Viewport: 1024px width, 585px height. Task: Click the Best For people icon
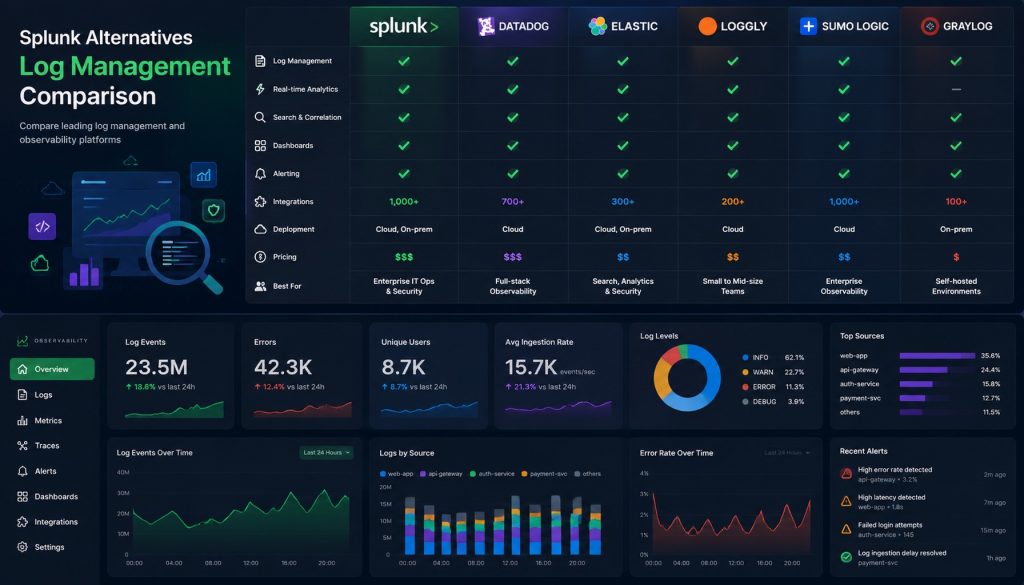(260, 286)
